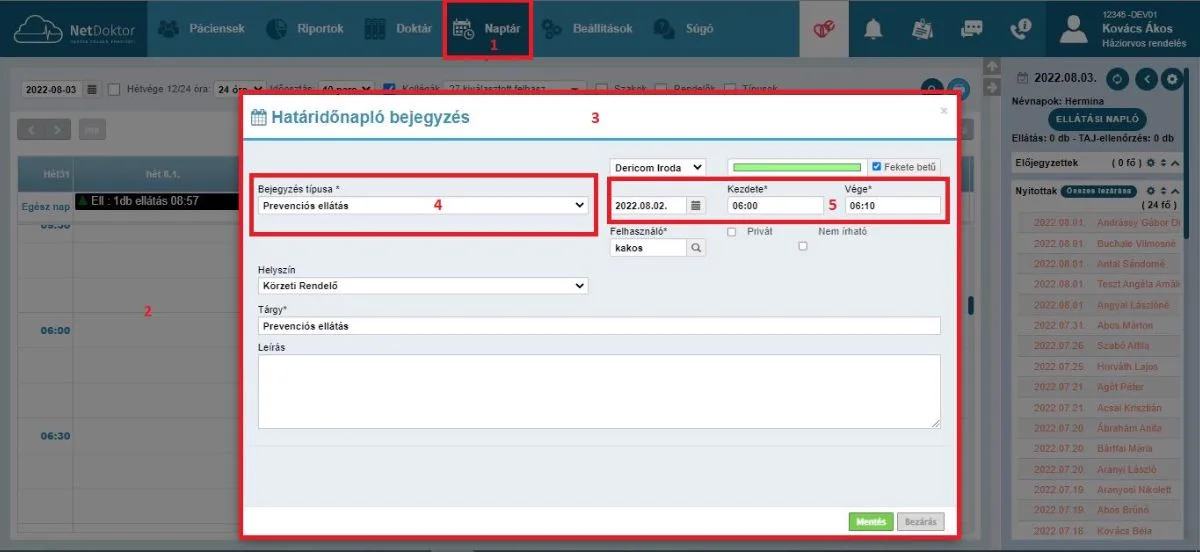
Task: Click the refresh icon in right panel
Action: coord(1119,78)
